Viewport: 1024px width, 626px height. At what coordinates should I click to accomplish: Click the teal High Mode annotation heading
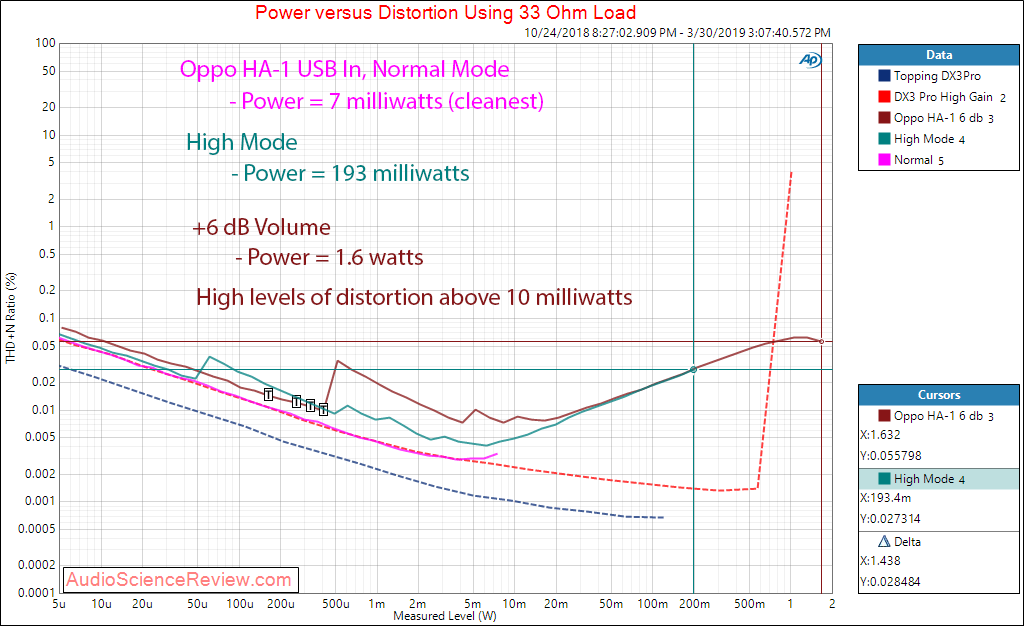242,142
